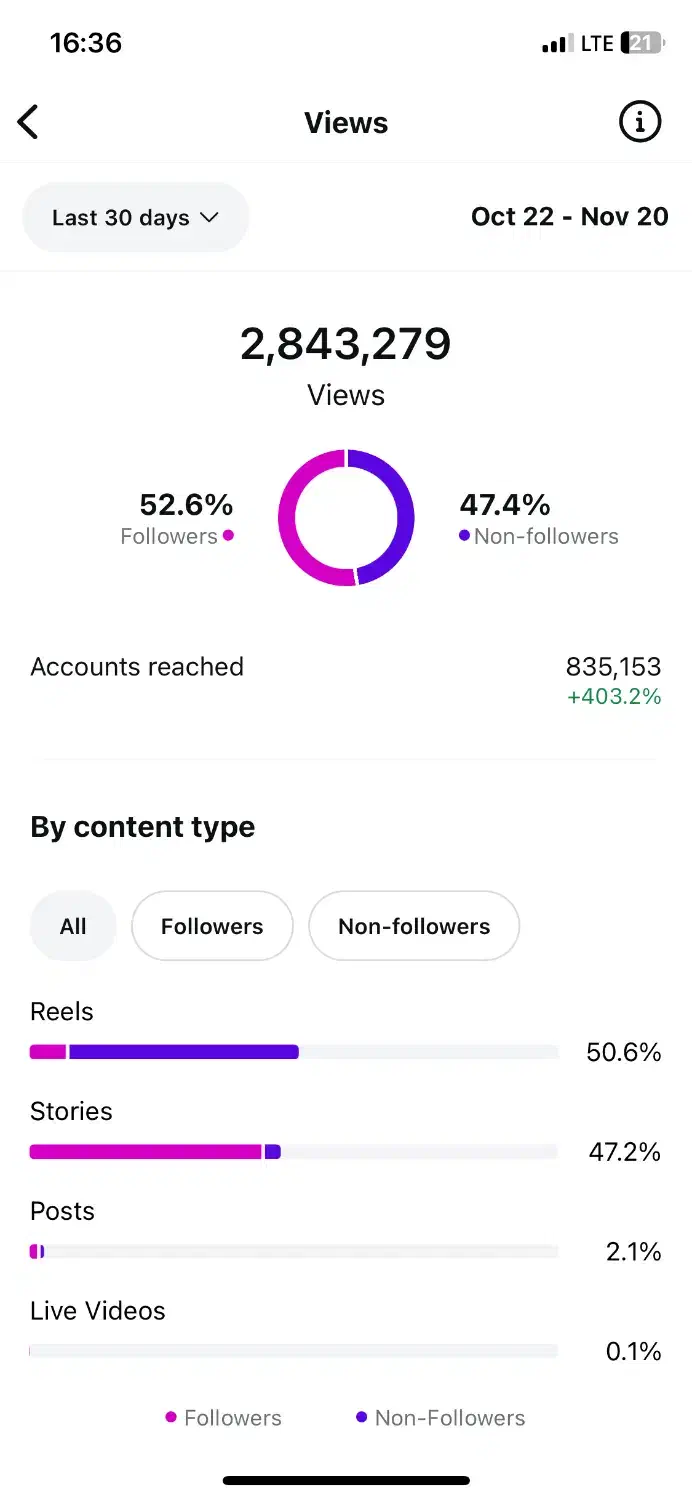This screenshot has width=692, height=1500.
Task: Tap the pink Followers dot beside 52.6%
Action: 228,536
